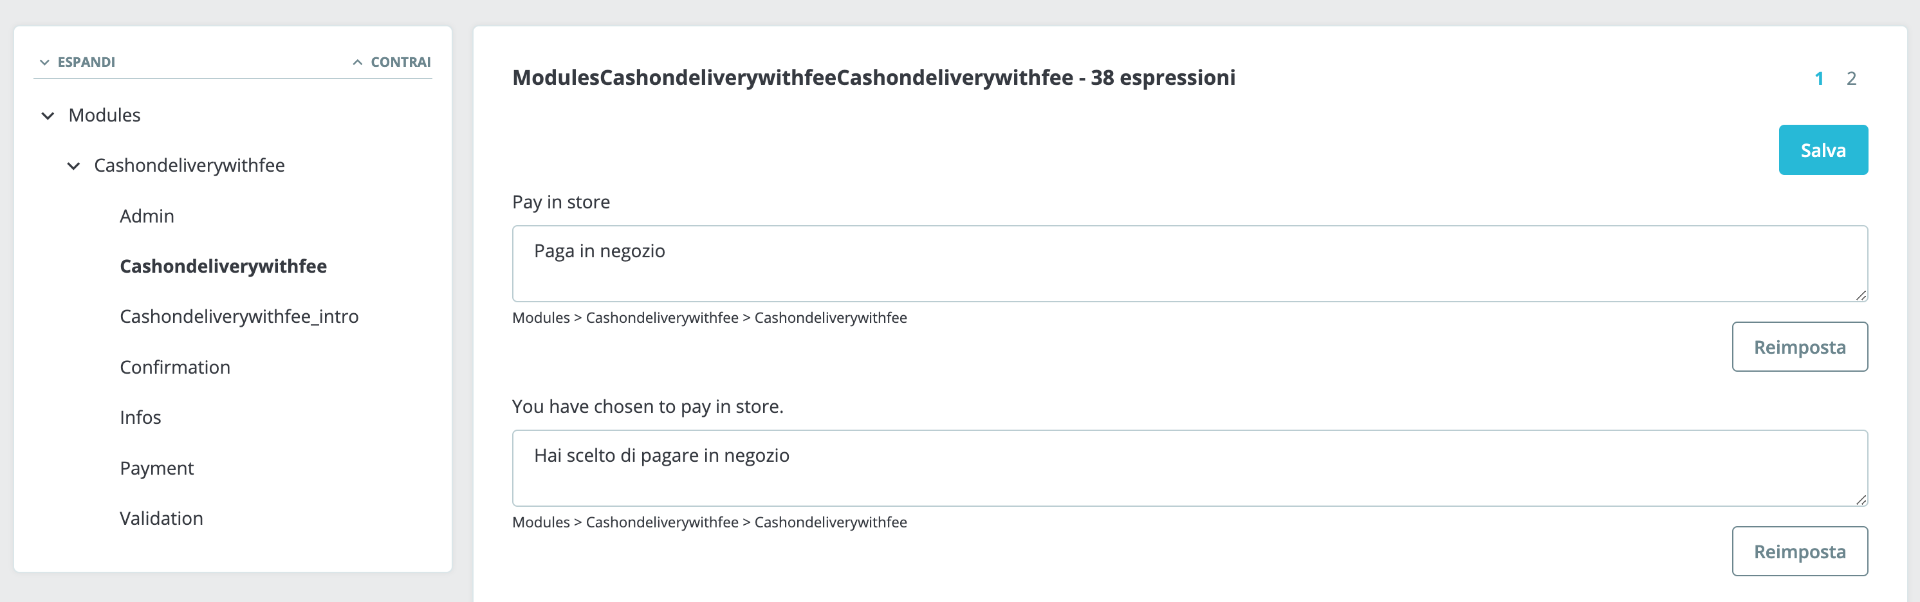
Task: Grab the resize handle of second textarea
Action: [x=1860, y=499]
